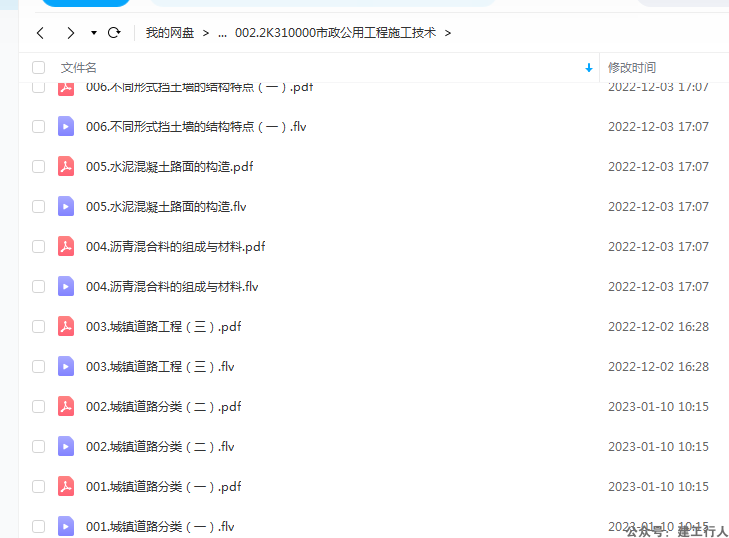Open 002.城镇道路分类（二）.pdf file
The image size is (729, 538).
[164, 406]
